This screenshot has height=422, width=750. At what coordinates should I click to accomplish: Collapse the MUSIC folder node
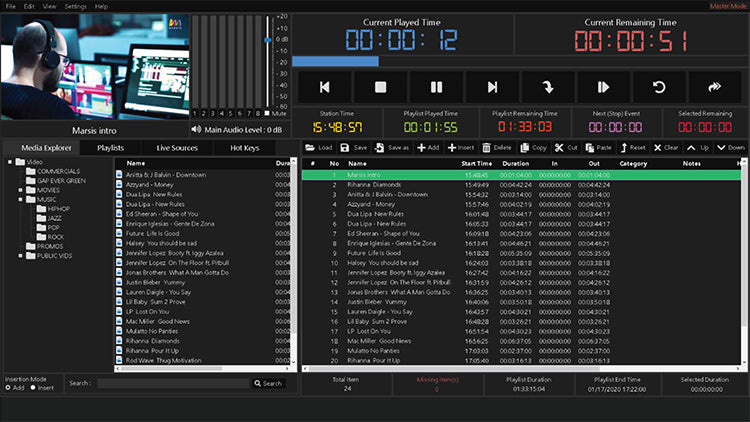(20, 199)
